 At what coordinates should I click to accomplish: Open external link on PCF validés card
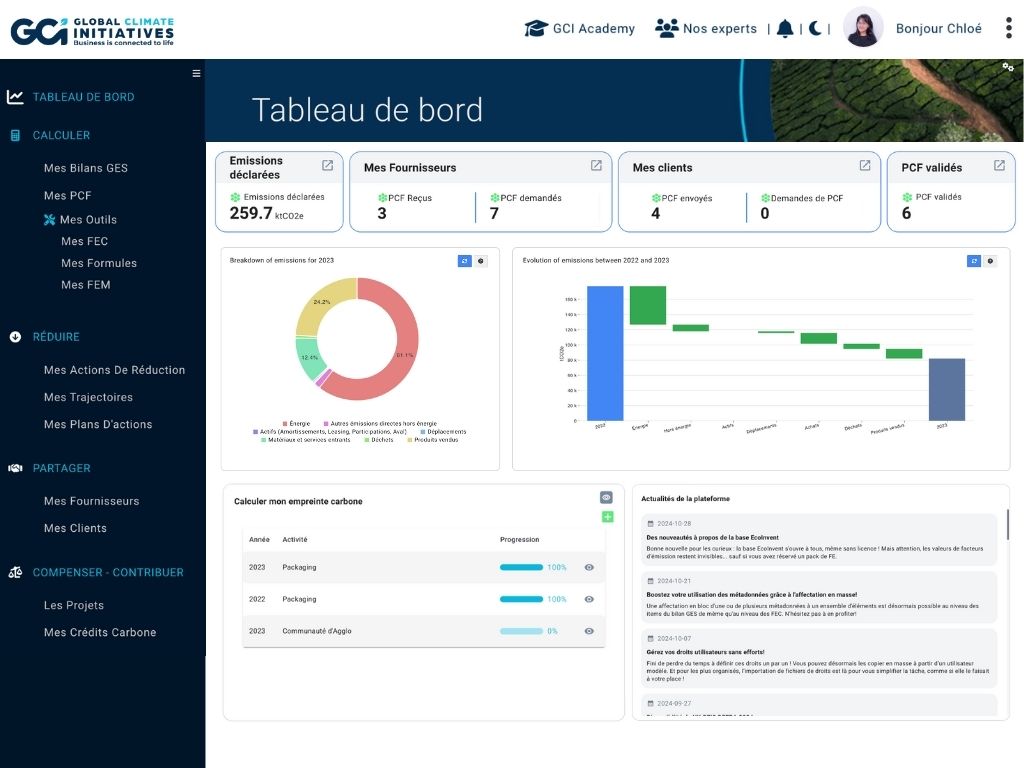click(x=999, y=166)
